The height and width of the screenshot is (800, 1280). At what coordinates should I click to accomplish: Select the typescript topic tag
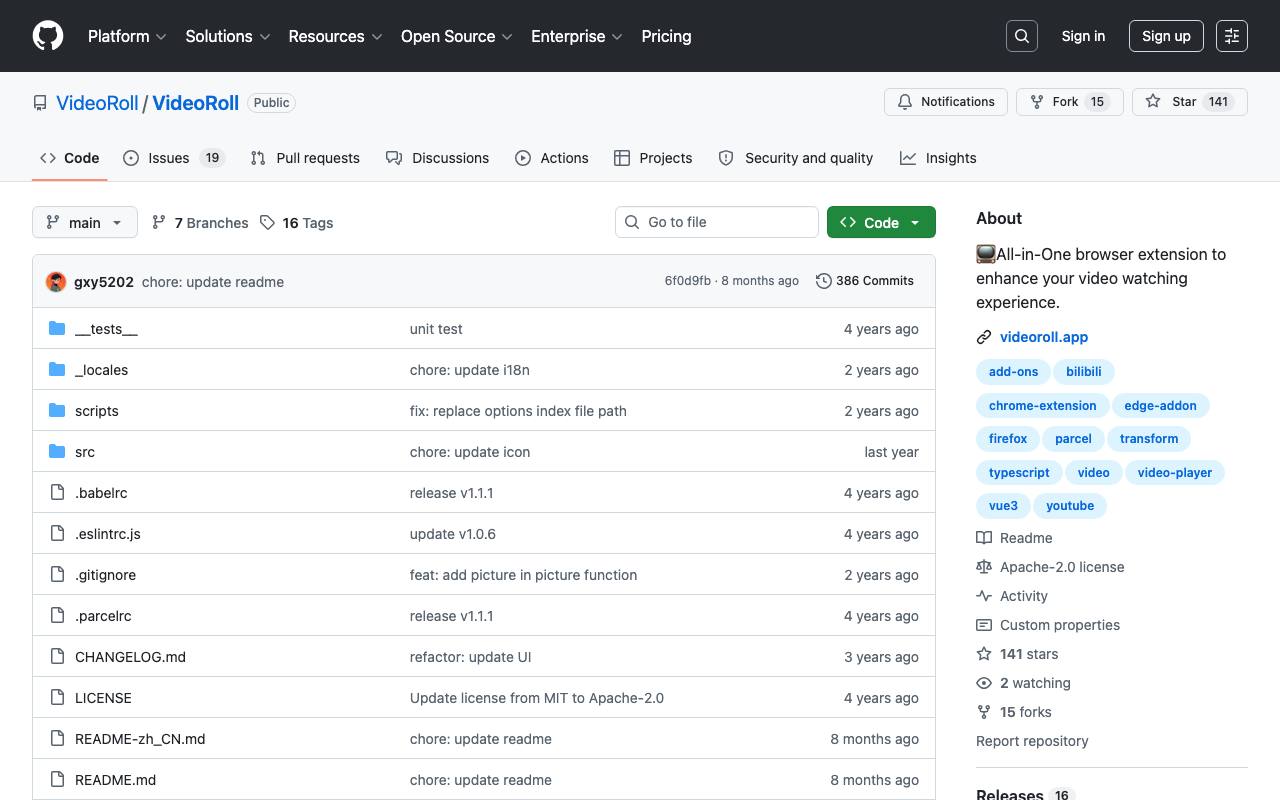1019,473
